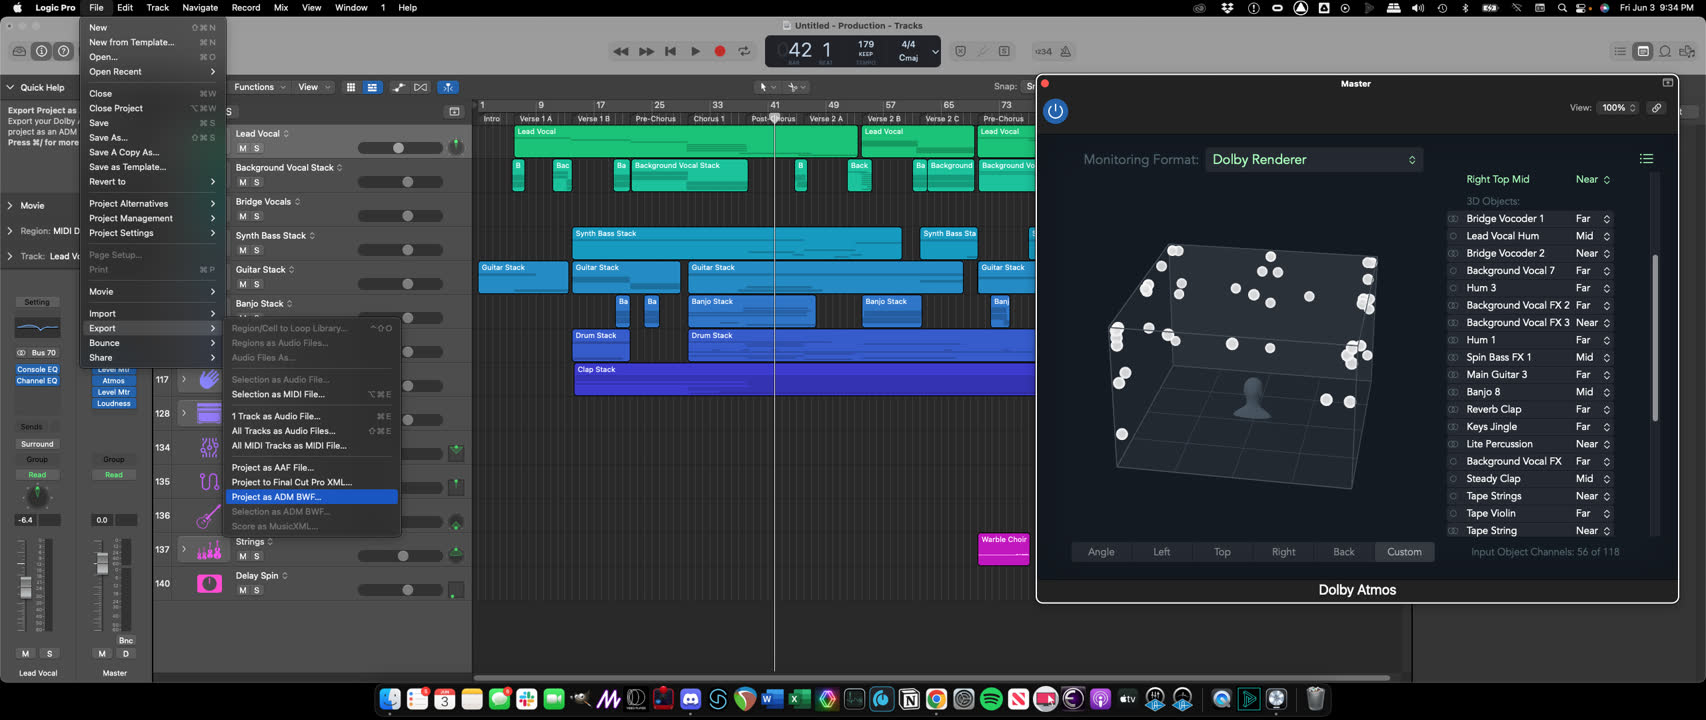Open Discord from the dock
Viewport: 1706px width, 720px height.
(690, 699)
